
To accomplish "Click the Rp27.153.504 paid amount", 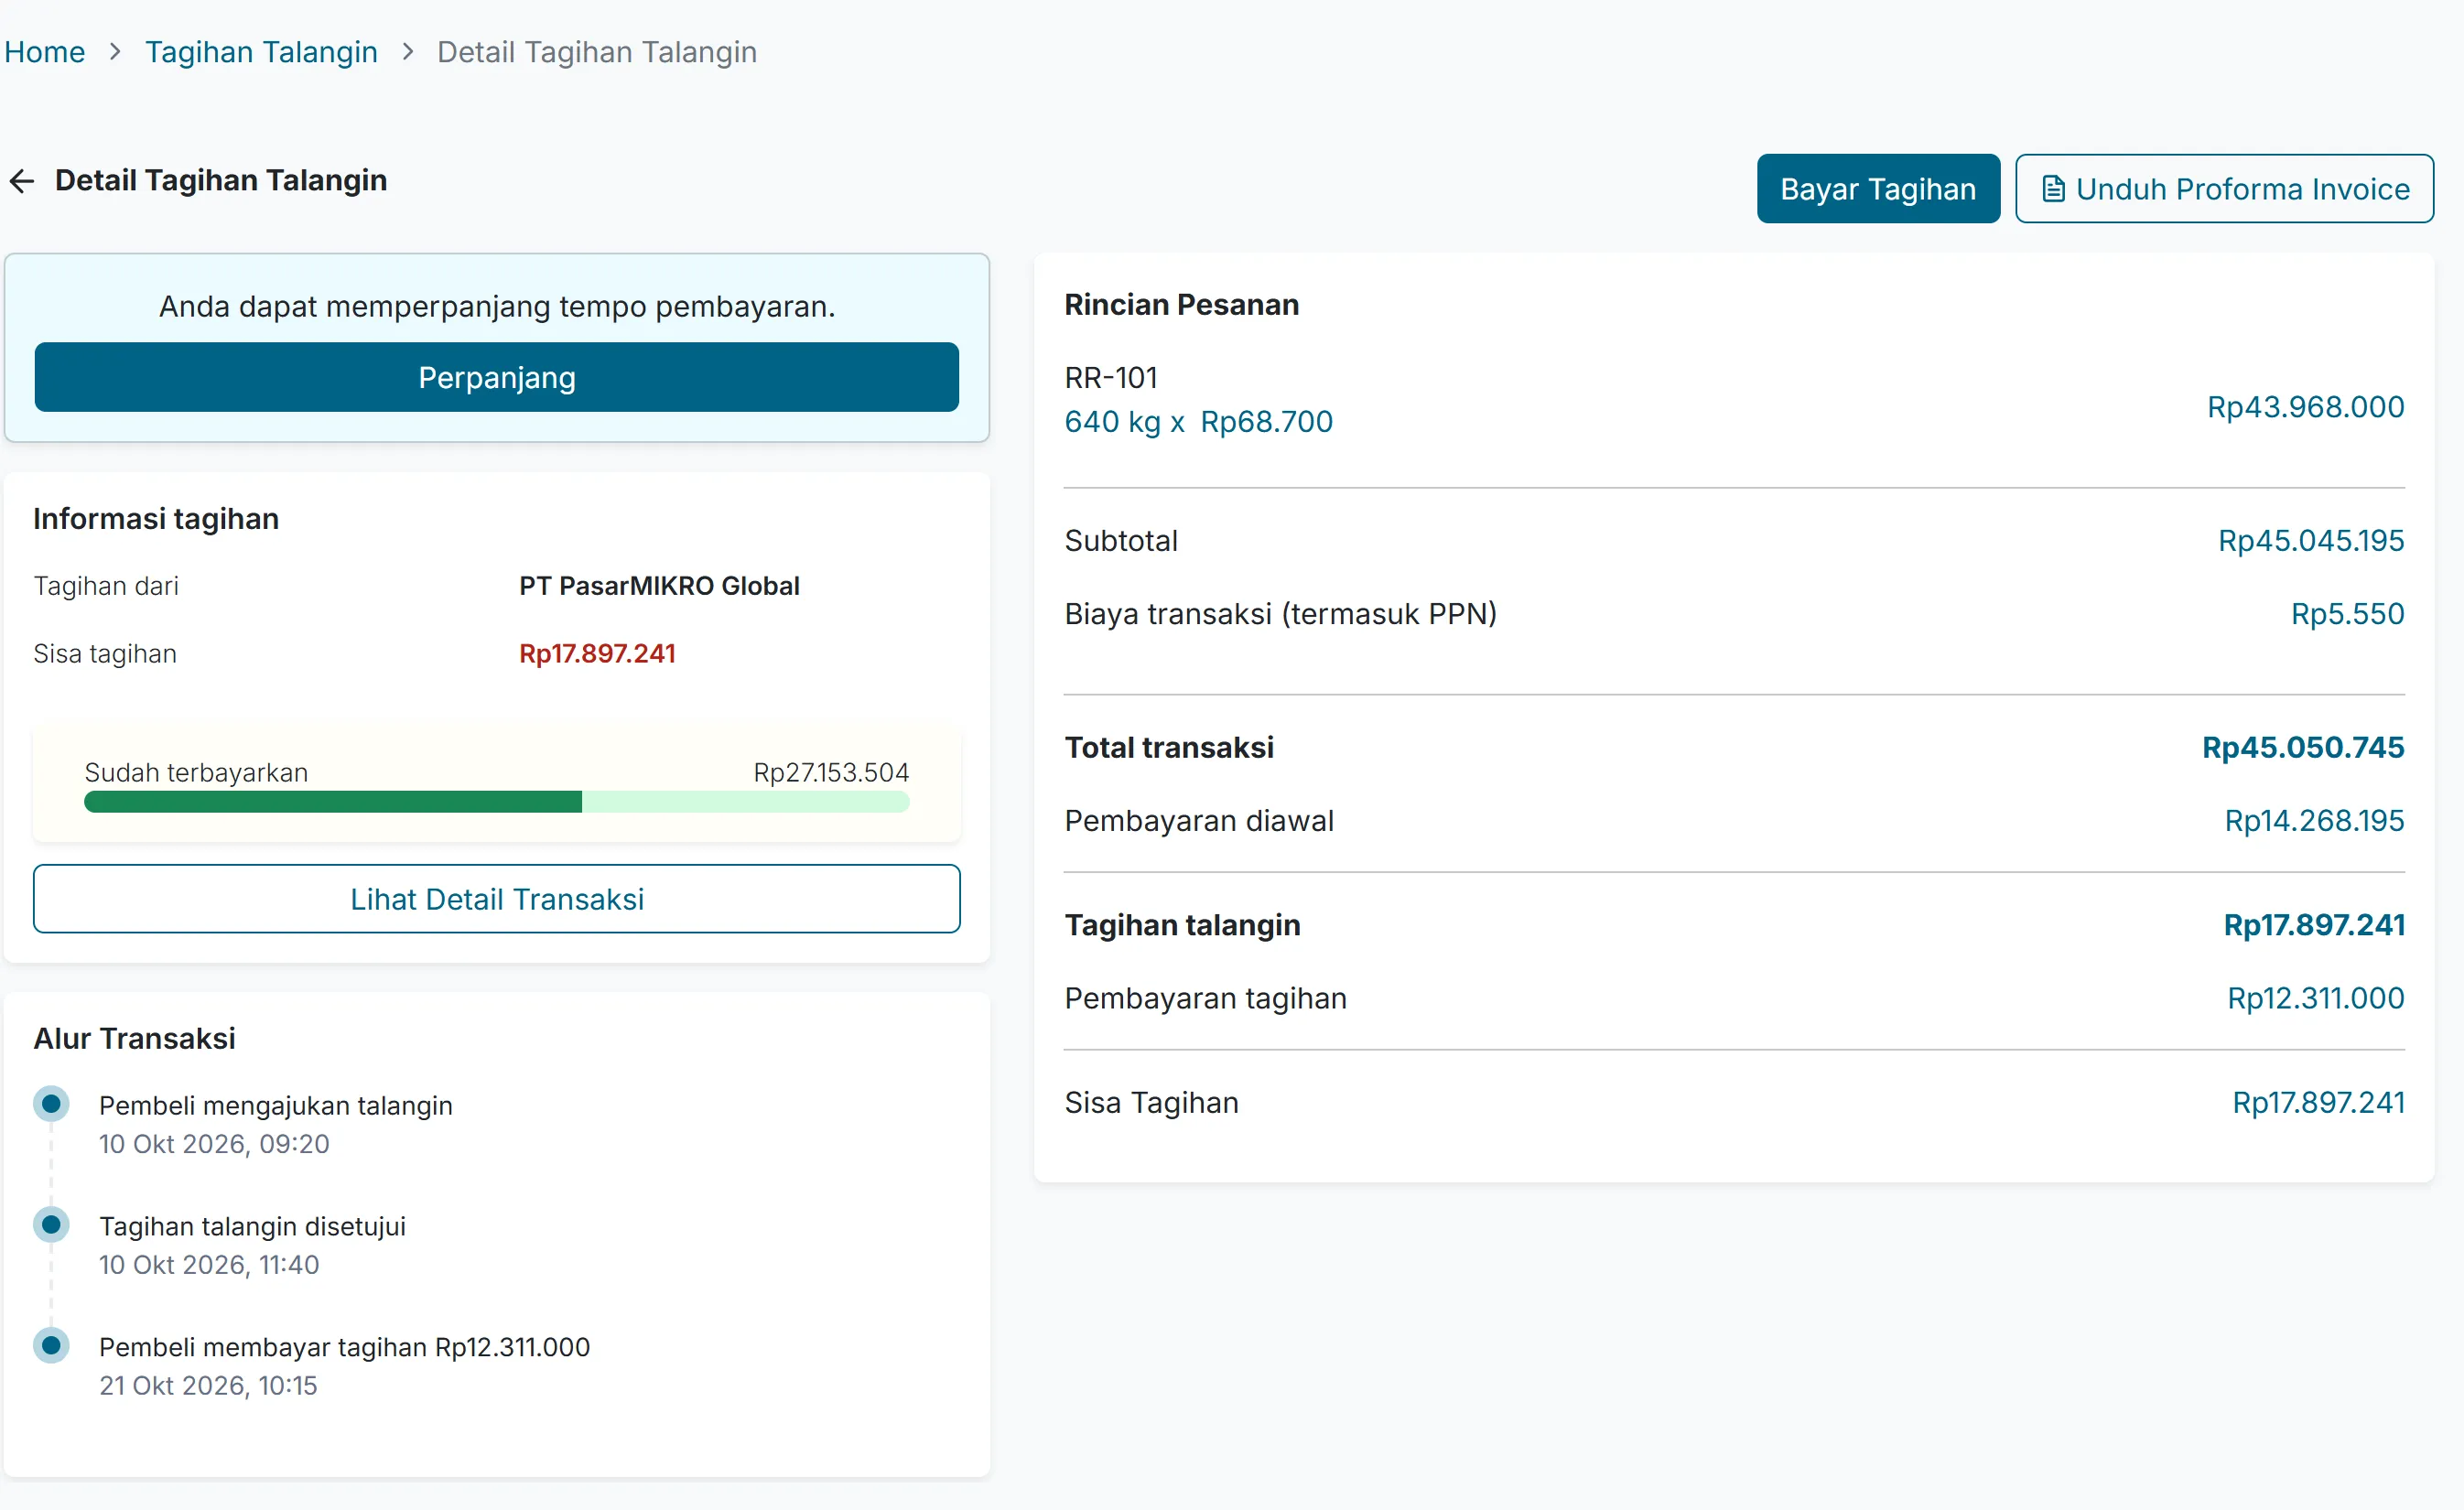I will pyautogui.click(x=831, y=773).
